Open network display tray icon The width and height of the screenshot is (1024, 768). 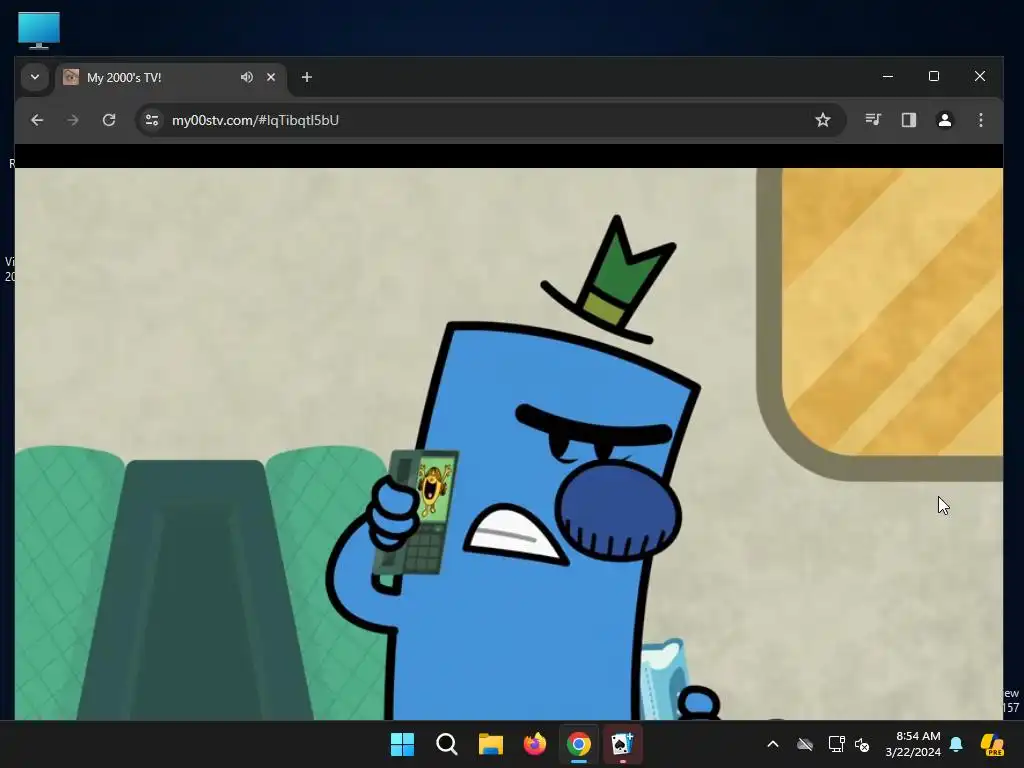837,744
